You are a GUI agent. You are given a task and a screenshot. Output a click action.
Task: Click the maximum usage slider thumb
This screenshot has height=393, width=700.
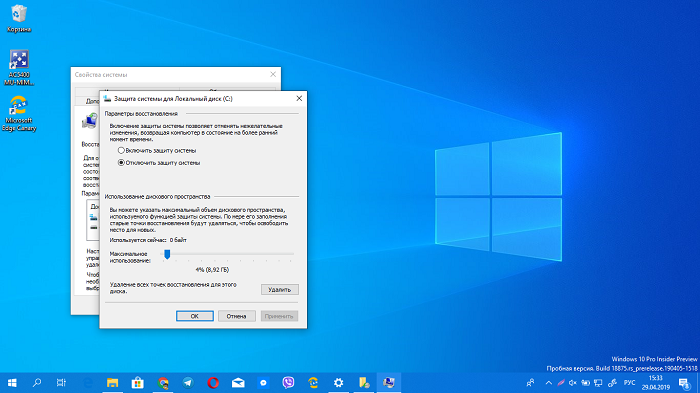(167, 254)
